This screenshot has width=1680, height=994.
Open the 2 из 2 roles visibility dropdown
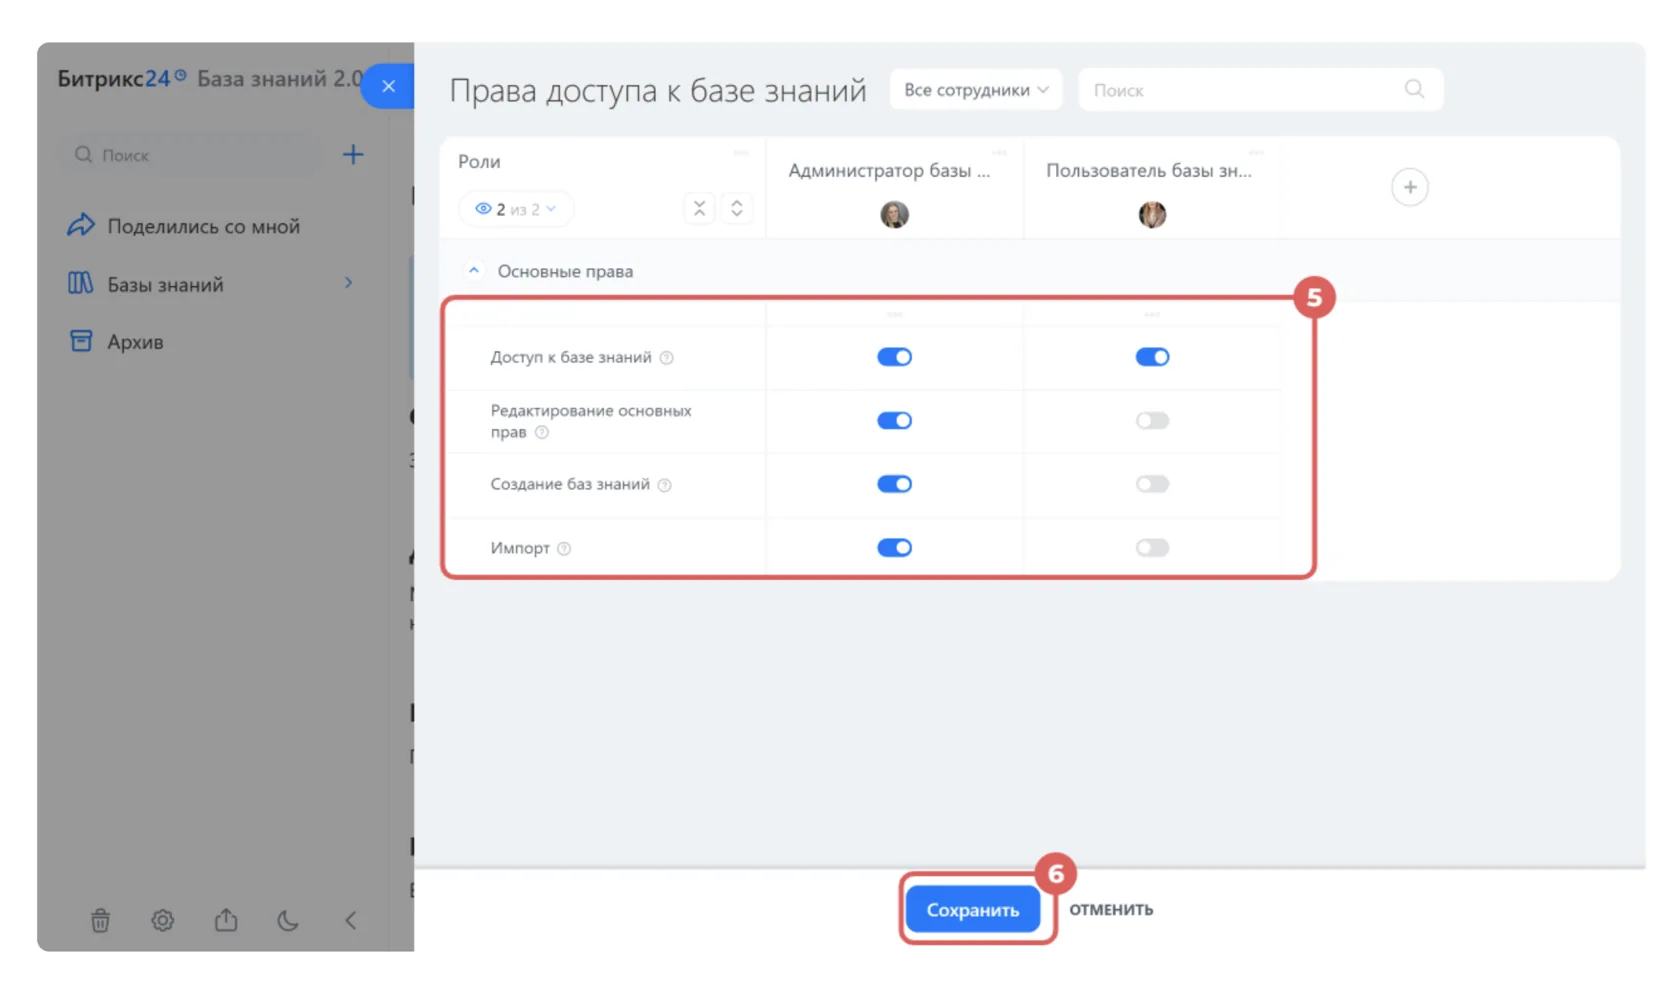(x=515, y=209)
